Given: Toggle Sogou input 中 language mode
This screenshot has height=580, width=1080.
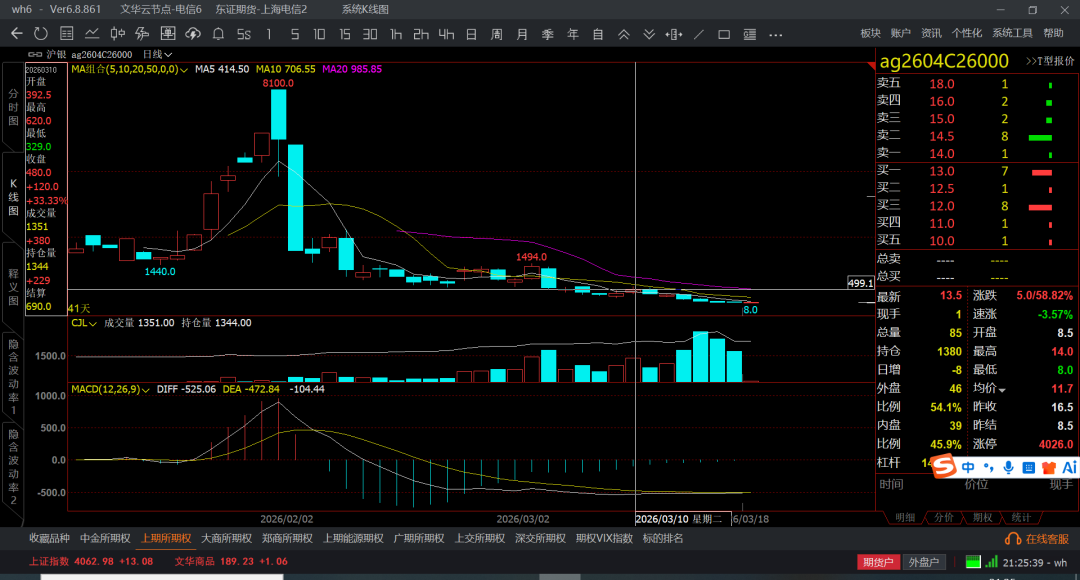Looking at the screenshot, I should 968,467.
